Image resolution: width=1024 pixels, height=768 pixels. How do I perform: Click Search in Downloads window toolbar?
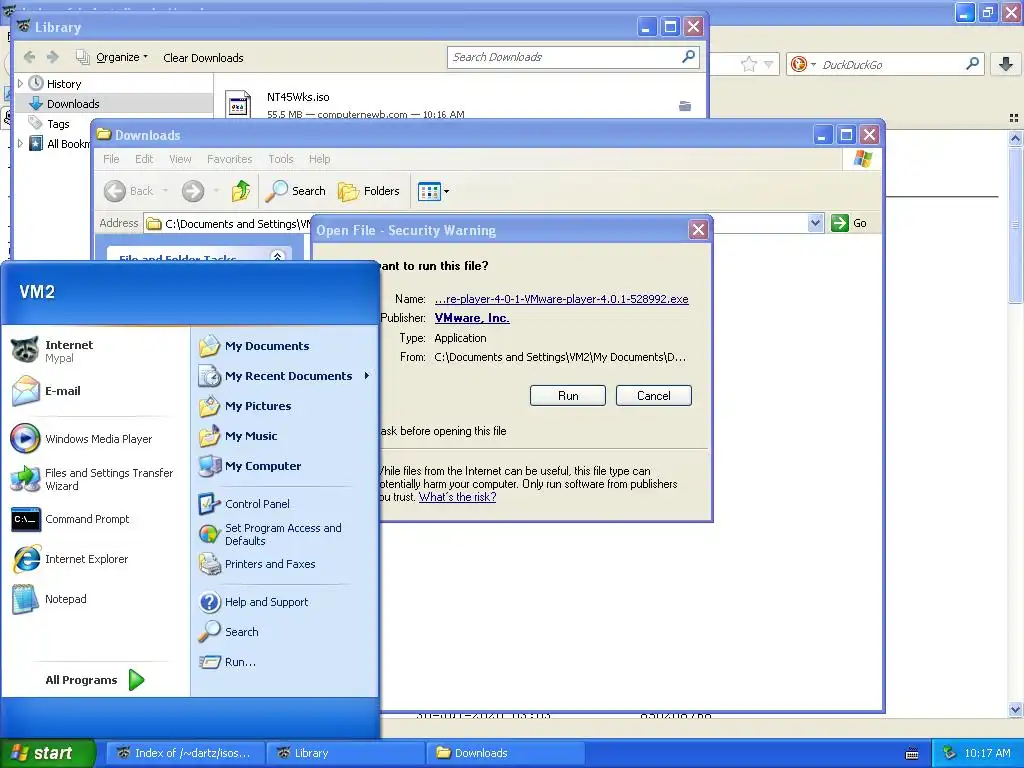pos(296,191)
